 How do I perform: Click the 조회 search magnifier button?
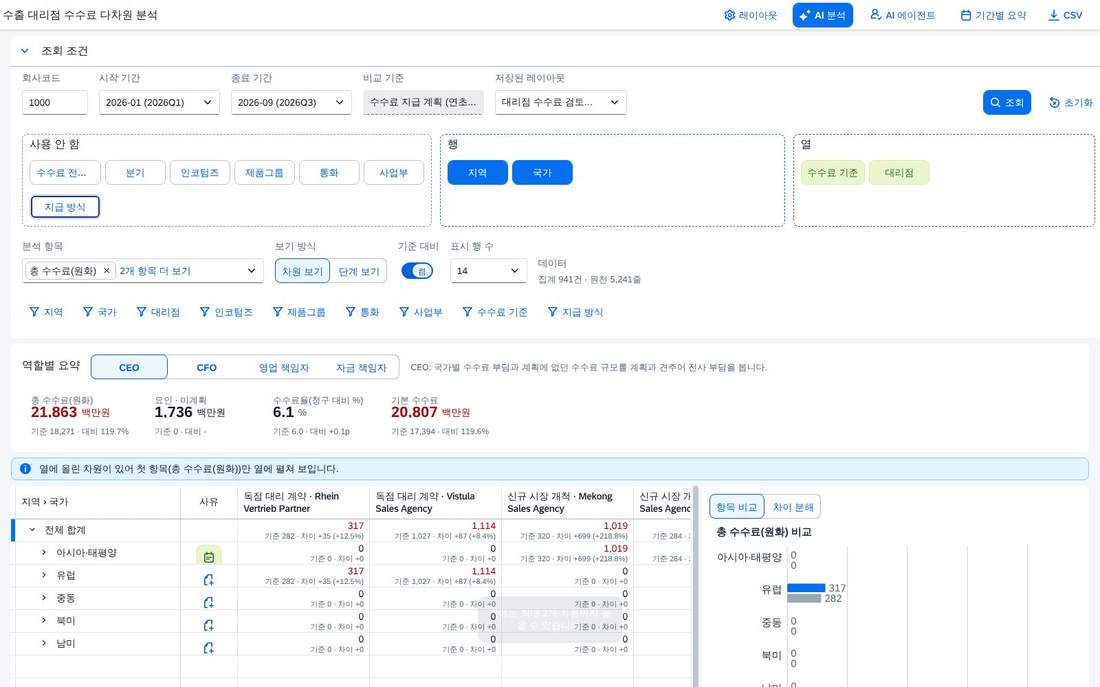pos(1007,102)
